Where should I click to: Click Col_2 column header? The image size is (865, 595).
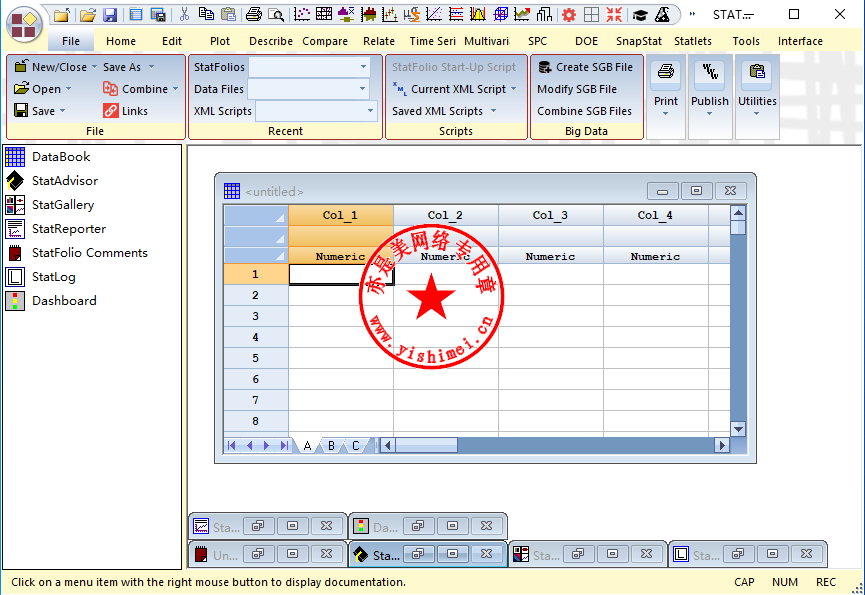(x=446, y=215)
